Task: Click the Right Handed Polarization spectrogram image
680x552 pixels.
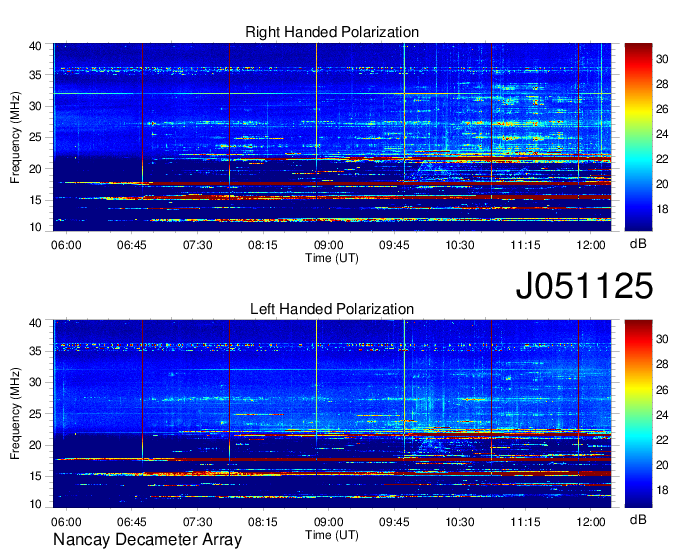Action: tap(332, 137)
